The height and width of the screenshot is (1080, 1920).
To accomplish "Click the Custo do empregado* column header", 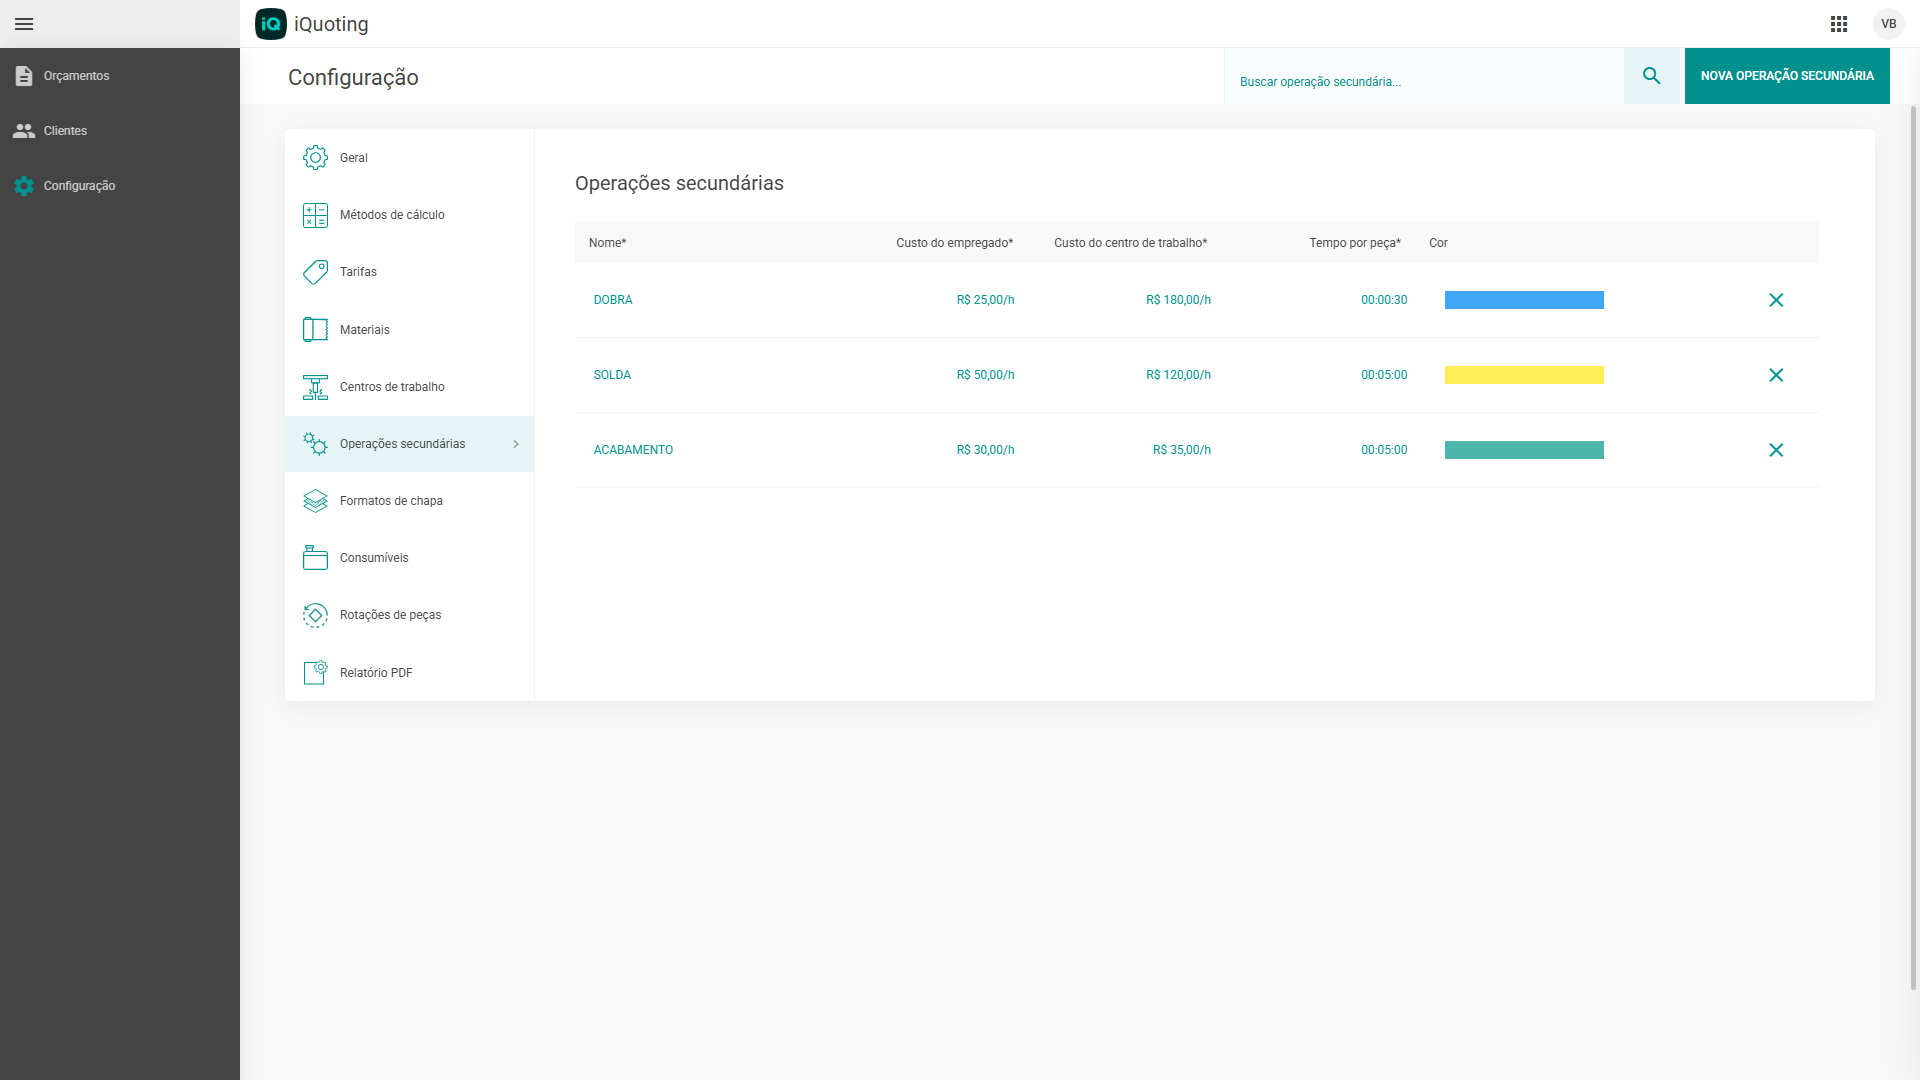I will coord(954,243).
